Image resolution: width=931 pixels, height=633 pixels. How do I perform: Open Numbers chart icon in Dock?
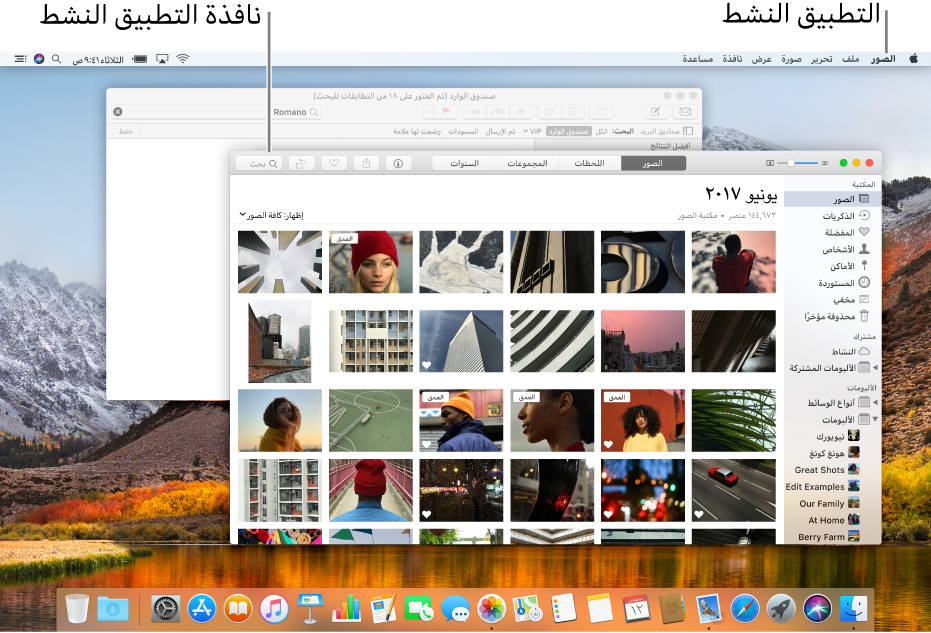[346, 609]
